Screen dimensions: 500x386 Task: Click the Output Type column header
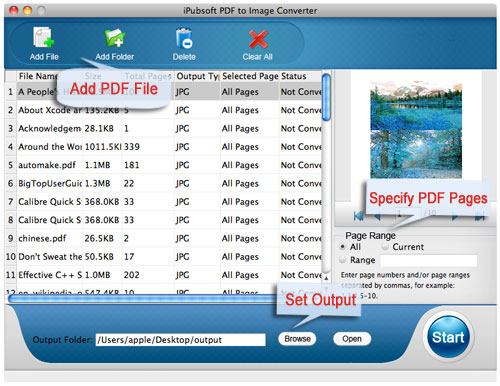click(197, 76)
